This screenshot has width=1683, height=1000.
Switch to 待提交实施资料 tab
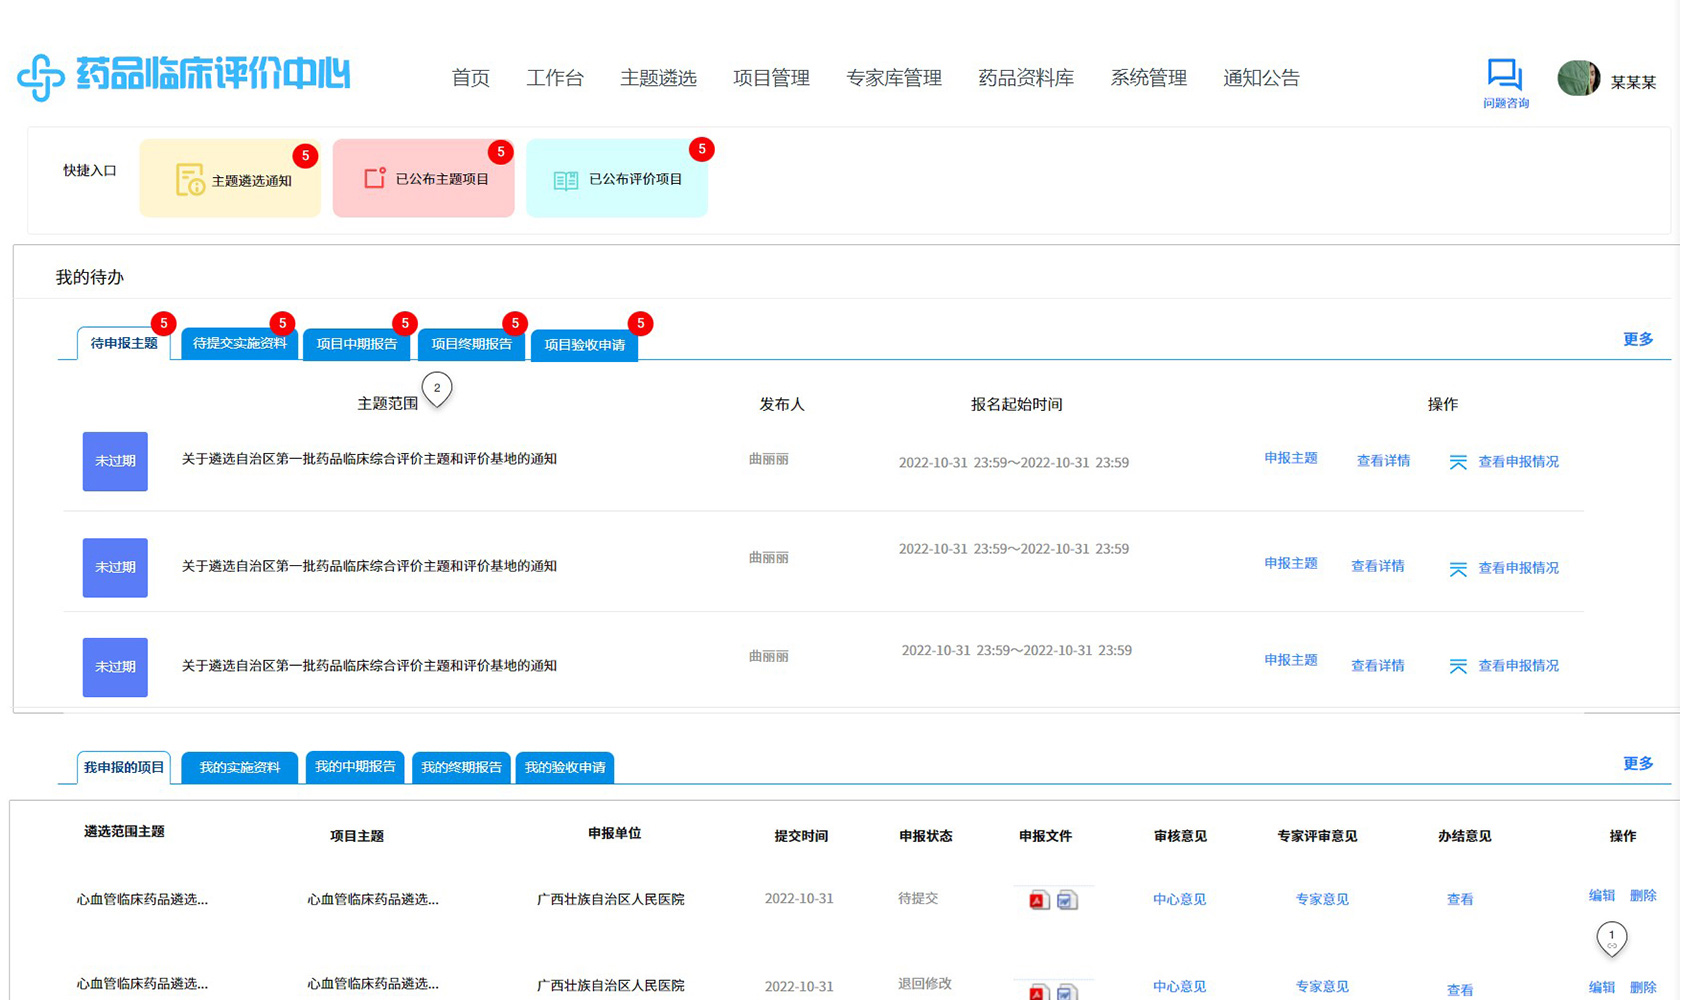point(239,344)
